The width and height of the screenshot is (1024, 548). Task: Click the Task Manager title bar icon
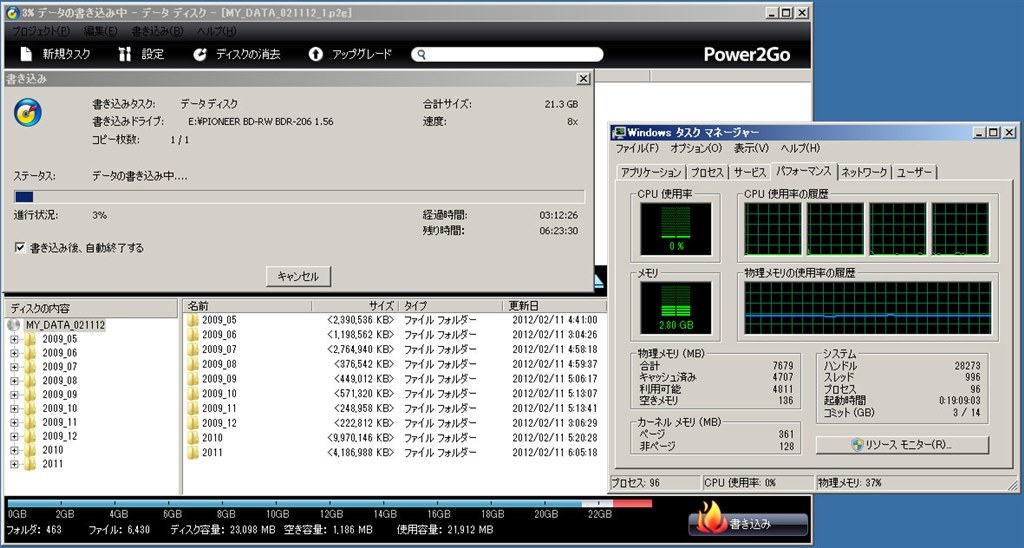[x=618, y=133]
